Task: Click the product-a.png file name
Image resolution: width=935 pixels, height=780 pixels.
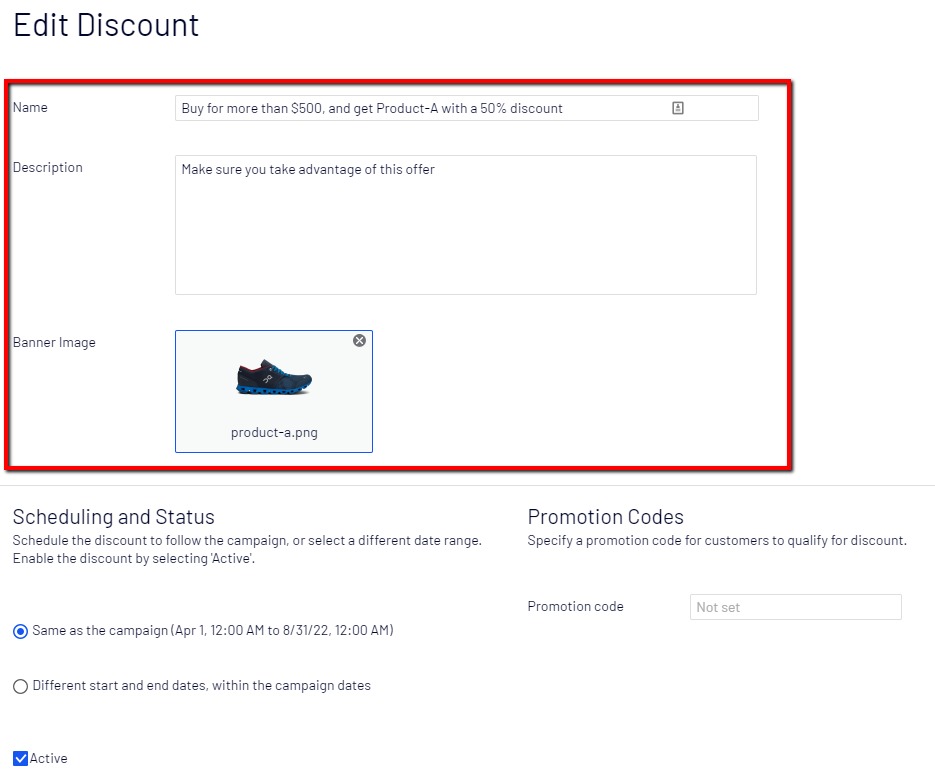Action: (274, 433)
